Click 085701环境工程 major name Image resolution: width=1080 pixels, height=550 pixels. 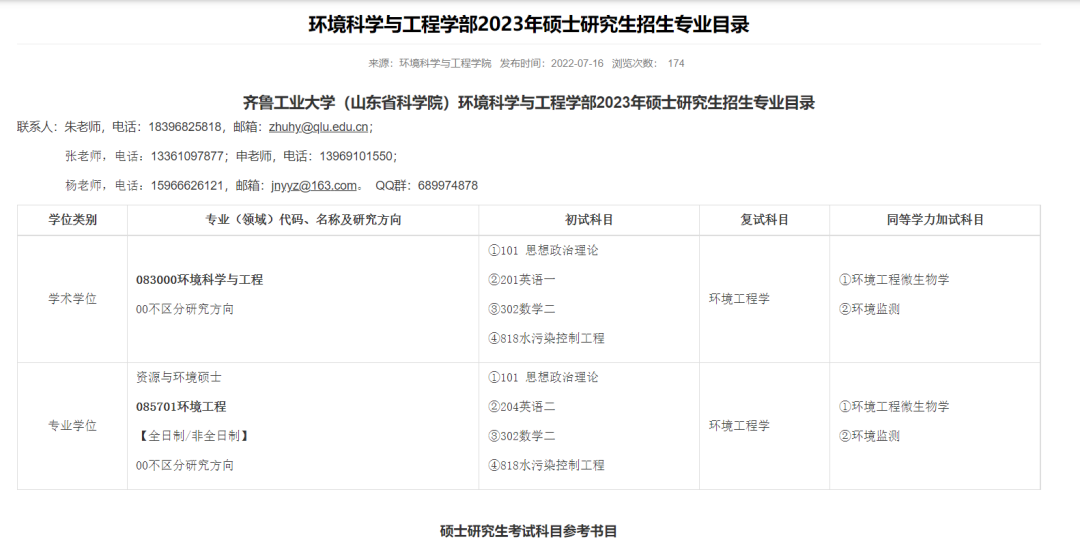(x=181, y=407)
